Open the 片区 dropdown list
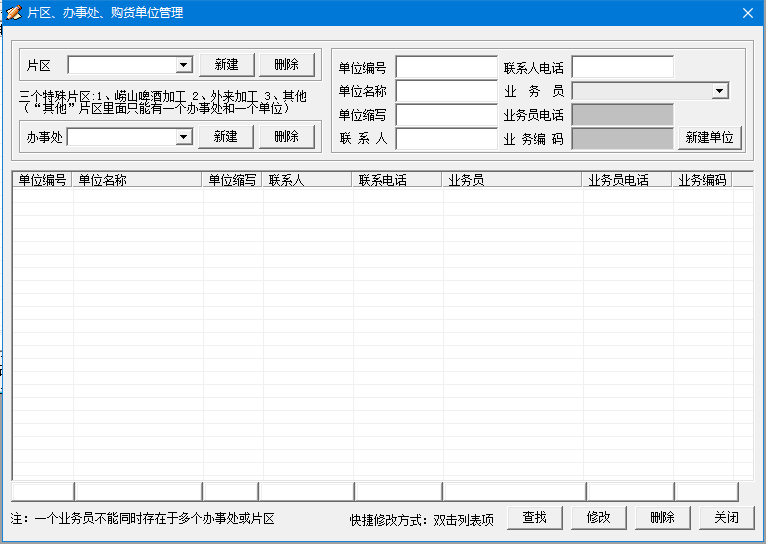Viewport: 766px width, 544px height. 184,65
